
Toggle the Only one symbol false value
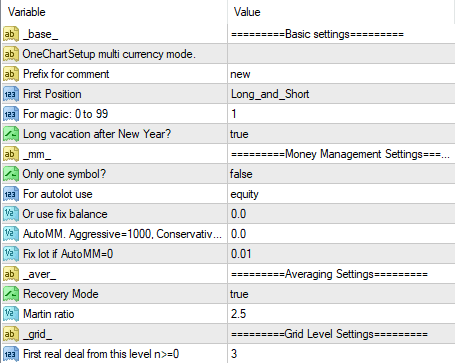[341, 174]
